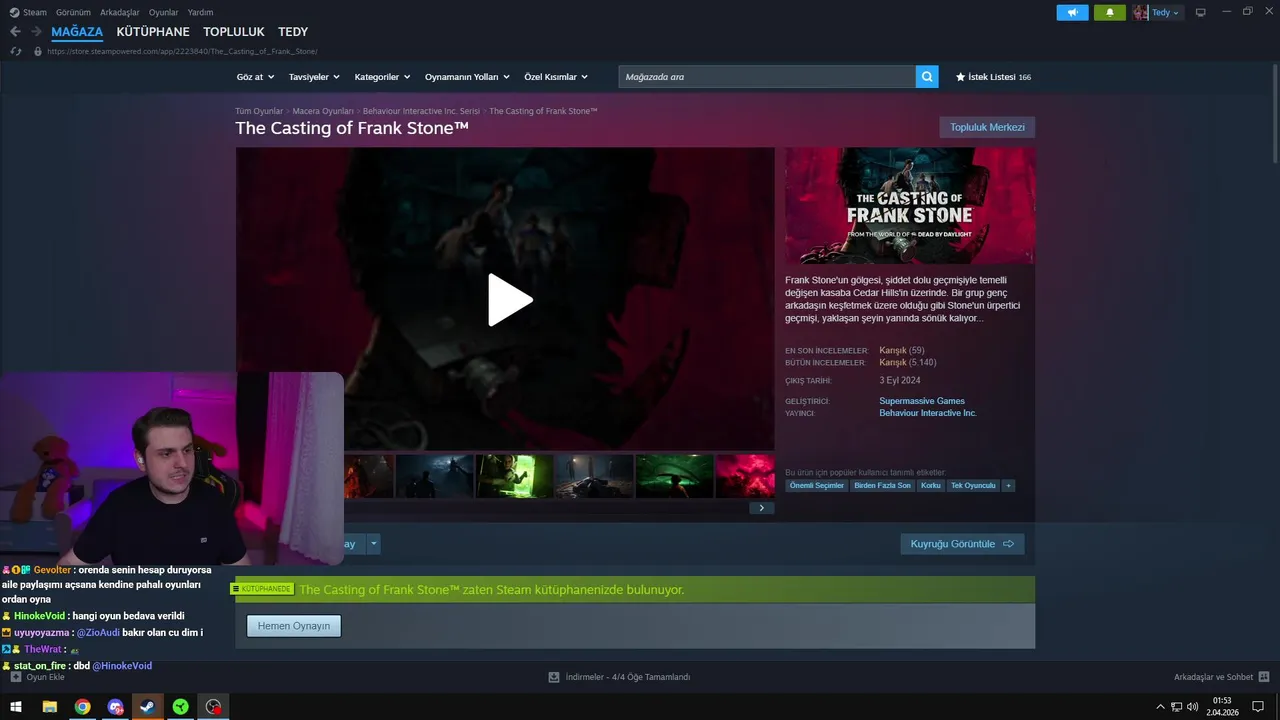
Task: Open the Windows action center icon
Action: 1256,706
